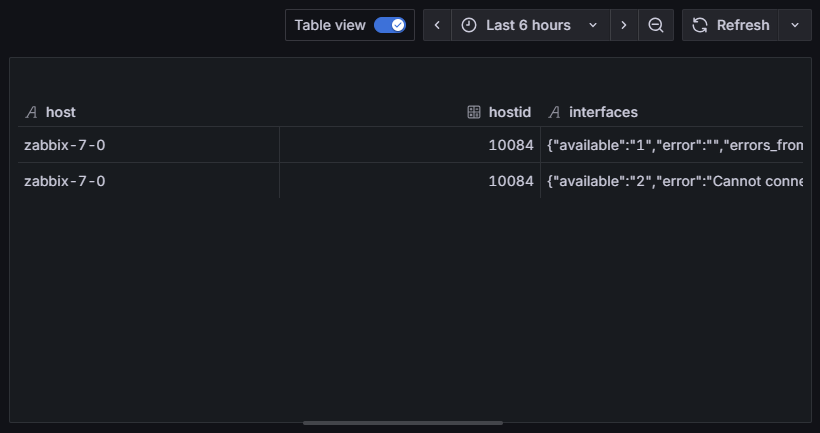Click the string type icon beside host
820x433 pixels.
[x=31, y=112]
